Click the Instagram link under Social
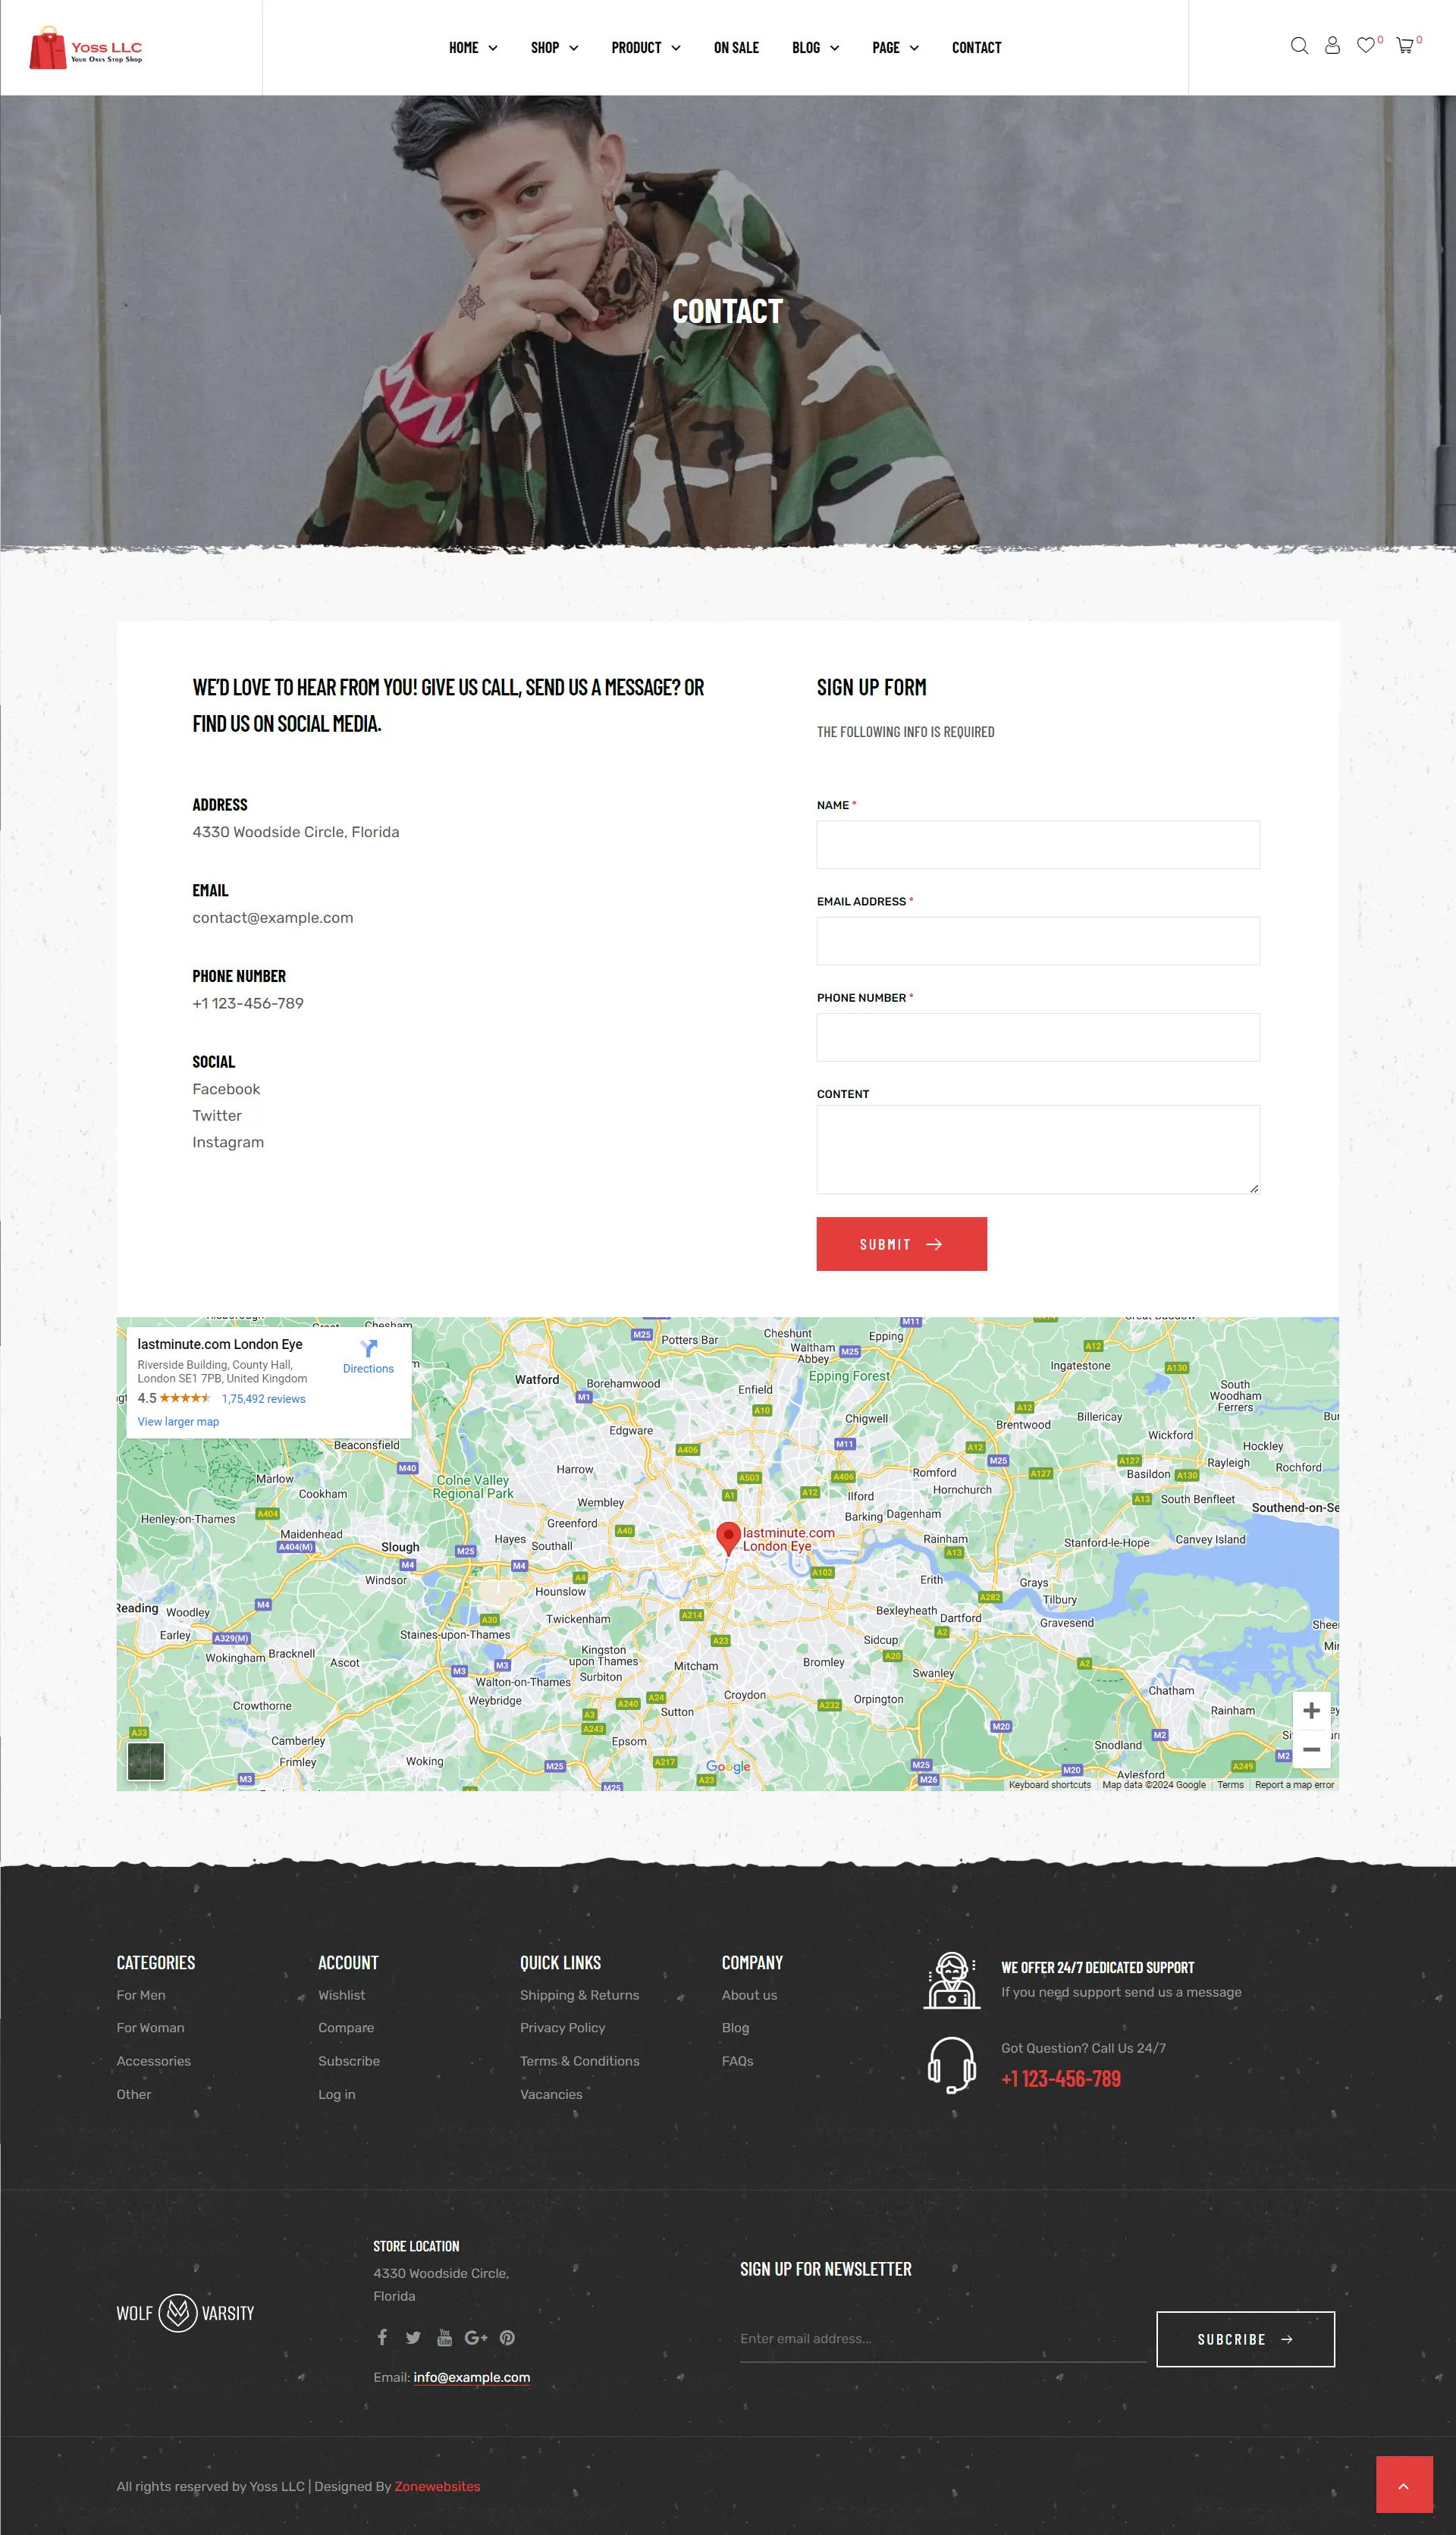Image resolution: width=1456 pixels, height=2535 pixels. pos(228,1142)
